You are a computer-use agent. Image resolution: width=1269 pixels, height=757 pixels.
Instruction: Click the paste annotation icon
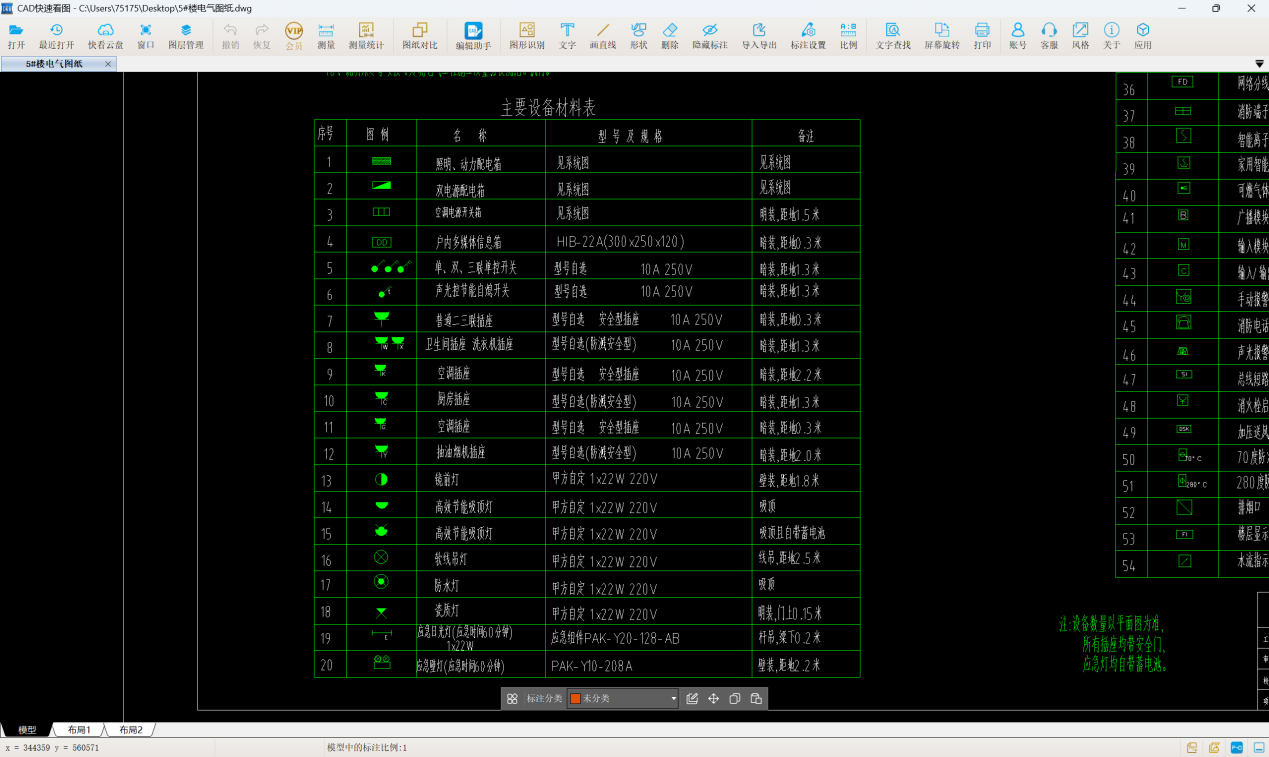point(756,699)
